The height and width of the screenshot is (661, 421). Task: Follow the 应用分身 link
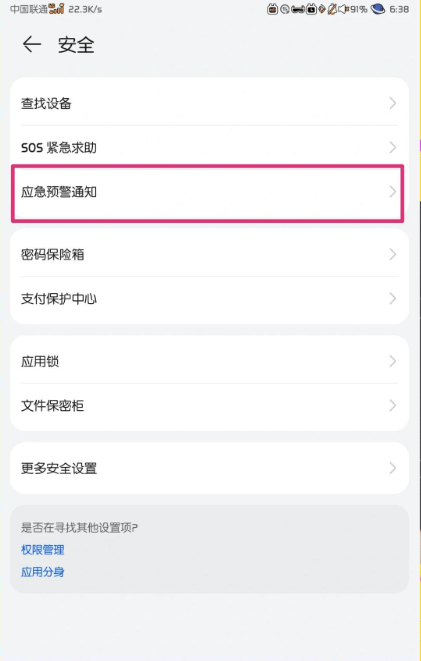pyautogui.click(x=43, y=572)
